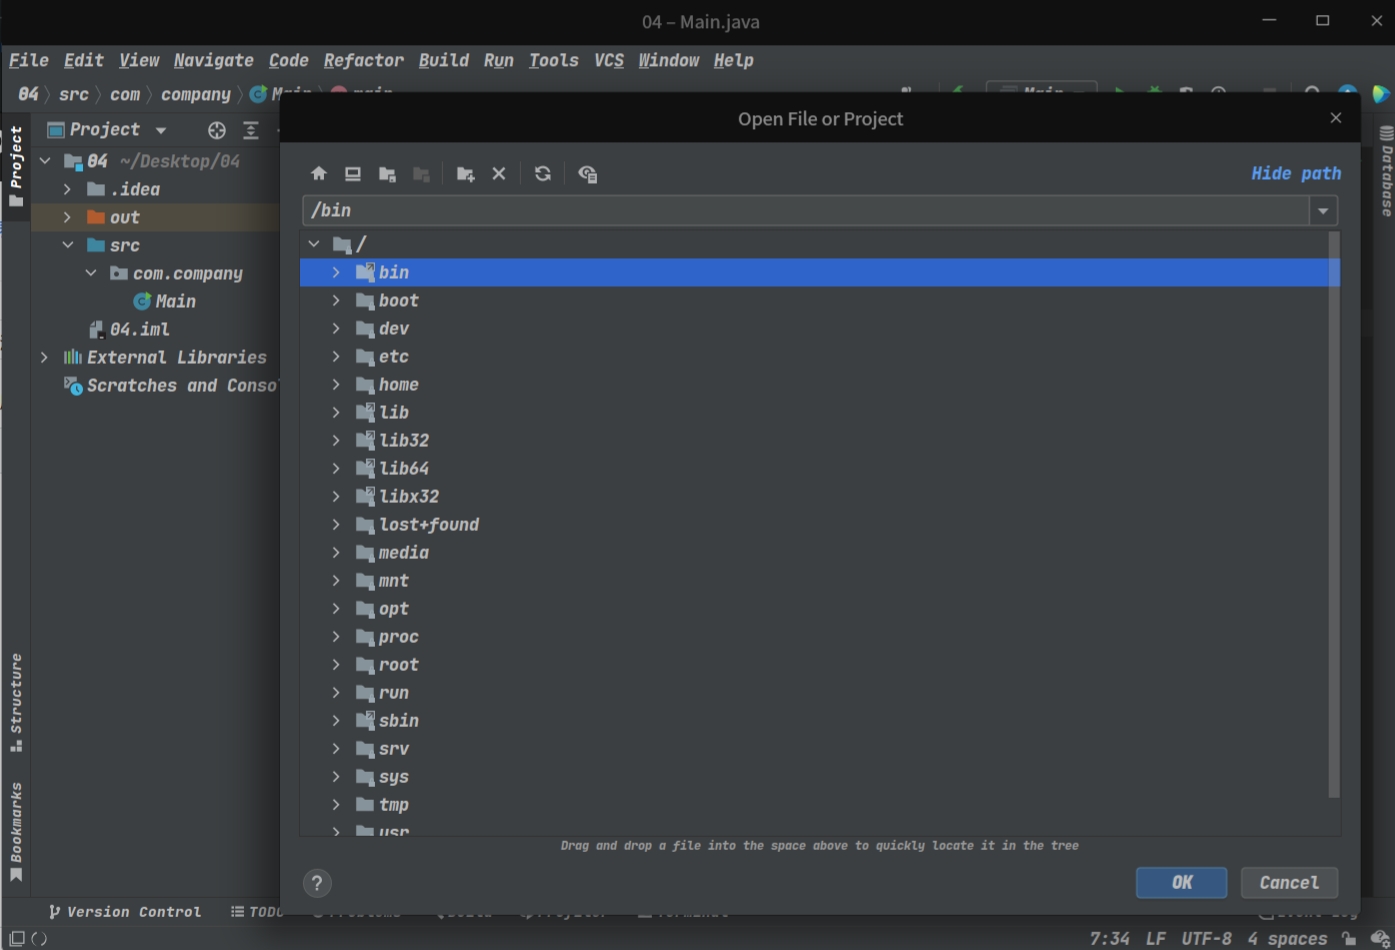Open the Refactor menu

coord(363,61)
